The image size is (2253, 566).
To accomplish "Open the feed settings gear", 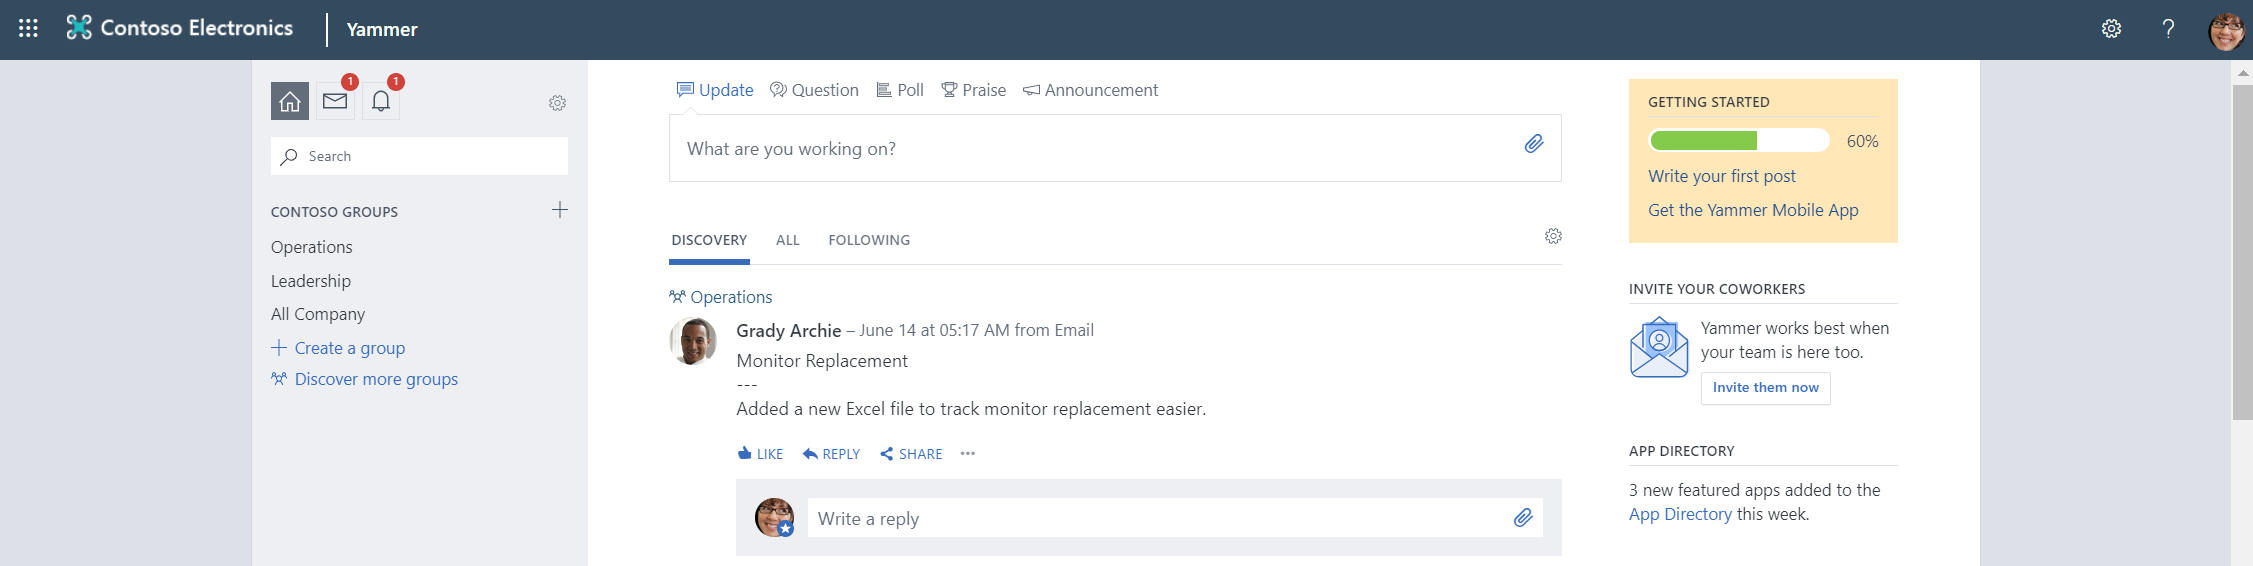I will 1553,236.
